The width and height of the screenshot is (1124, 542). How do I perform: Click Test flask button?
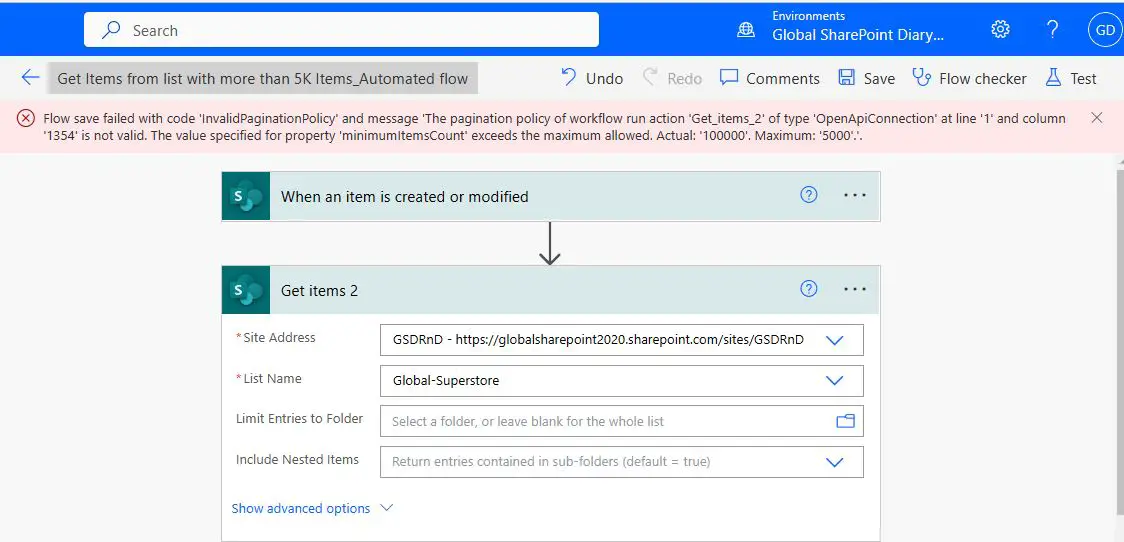click(x=1071, y=78)
